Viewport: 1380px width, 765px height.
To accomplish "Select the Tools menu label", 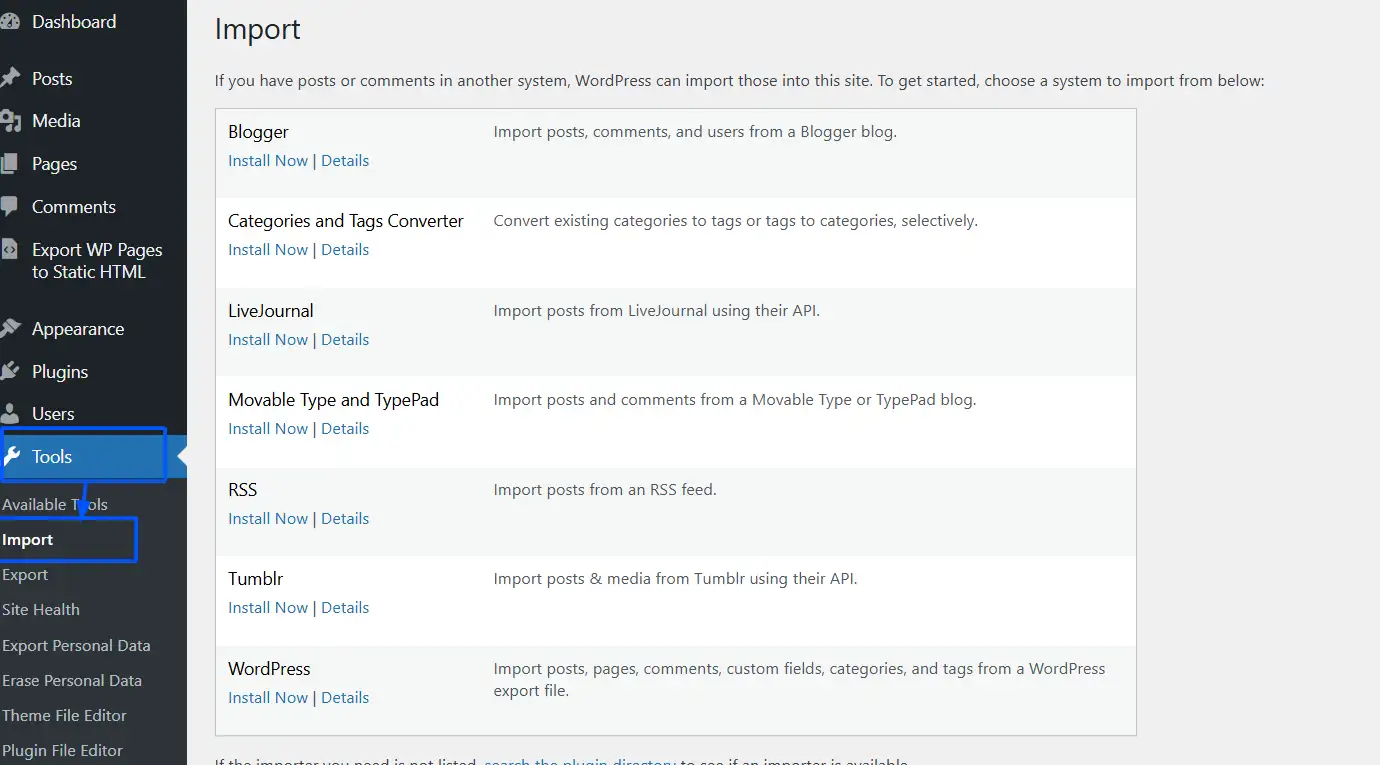I will point(52,457).
